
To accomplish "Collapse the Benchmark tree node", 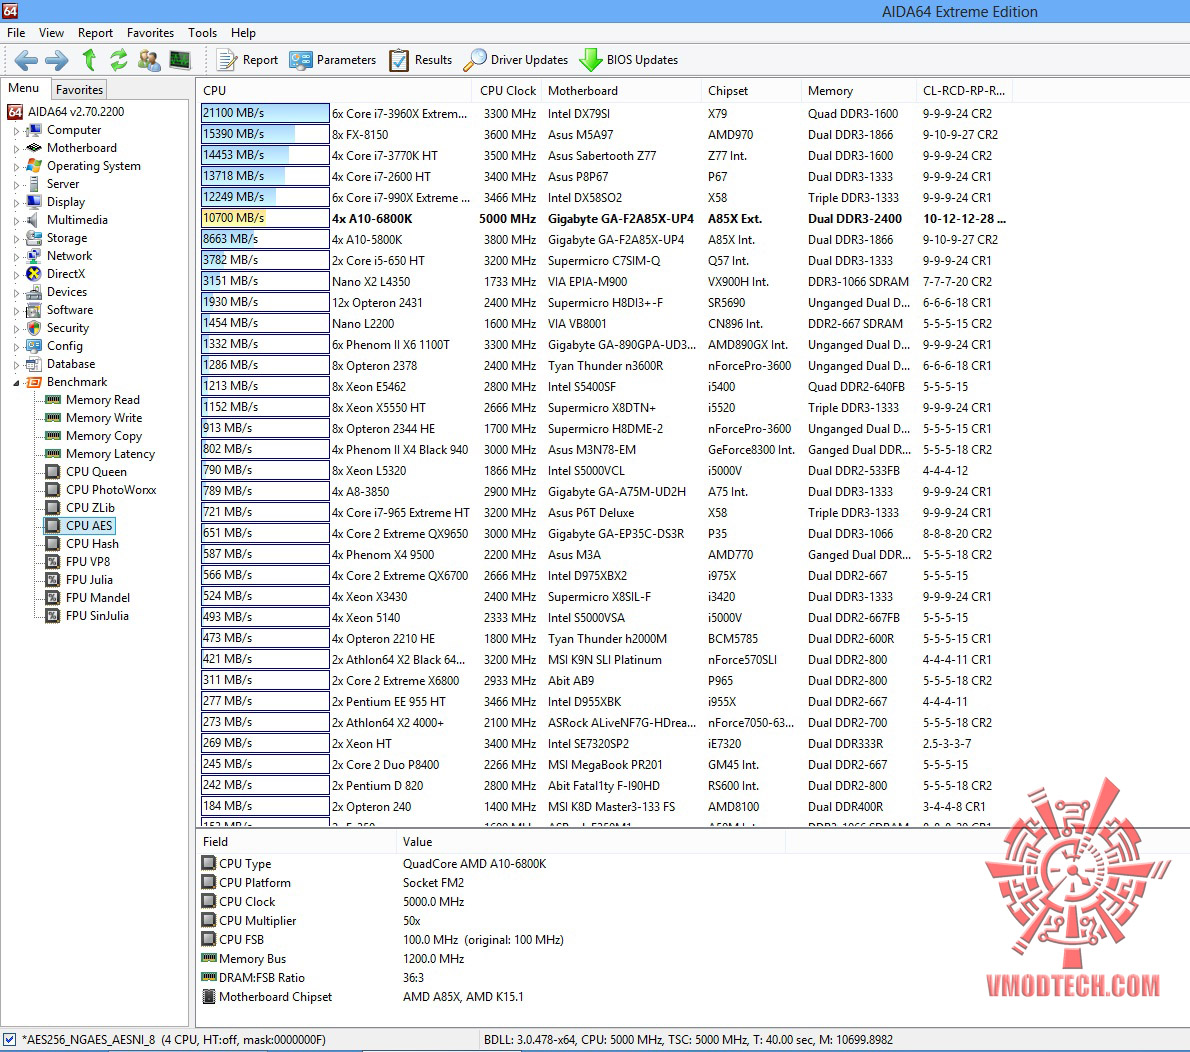I will (x=16, y=383).
